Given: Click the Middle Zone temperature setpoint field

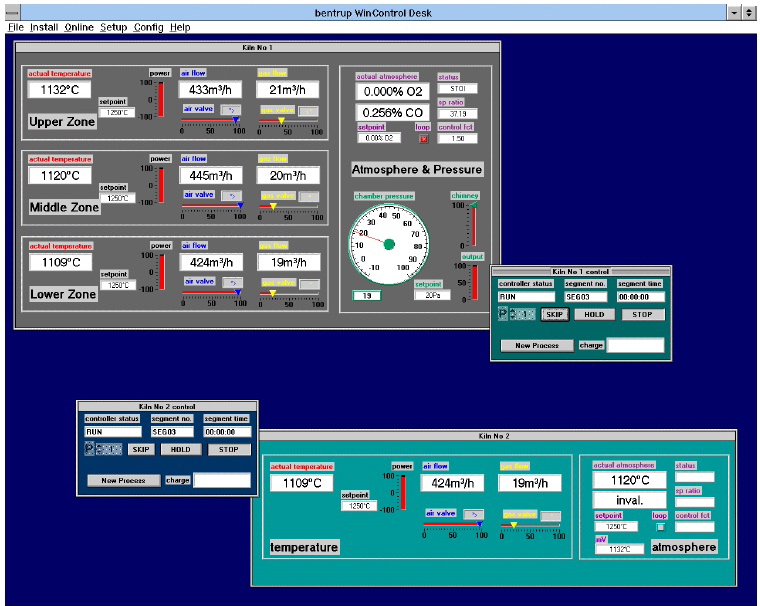Looking at the screenshot, I should [118, 198].
